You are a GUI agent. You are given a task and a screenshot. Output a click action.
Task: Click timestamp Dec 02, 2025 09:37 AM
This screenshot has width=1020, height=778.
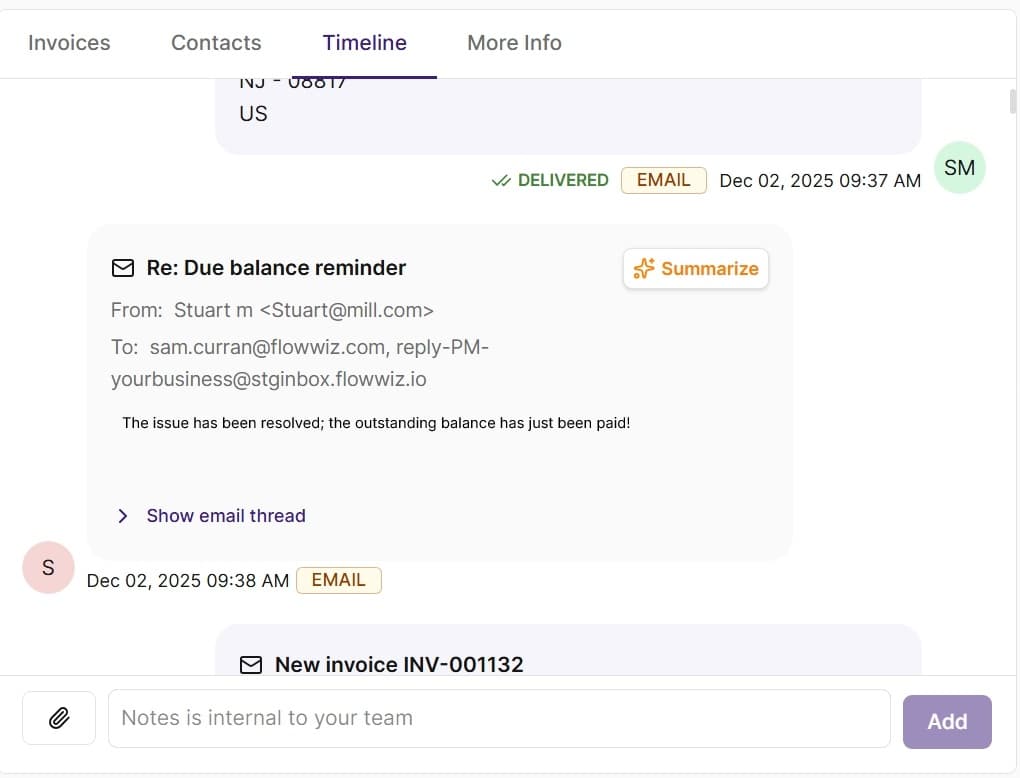pos(820,181)
